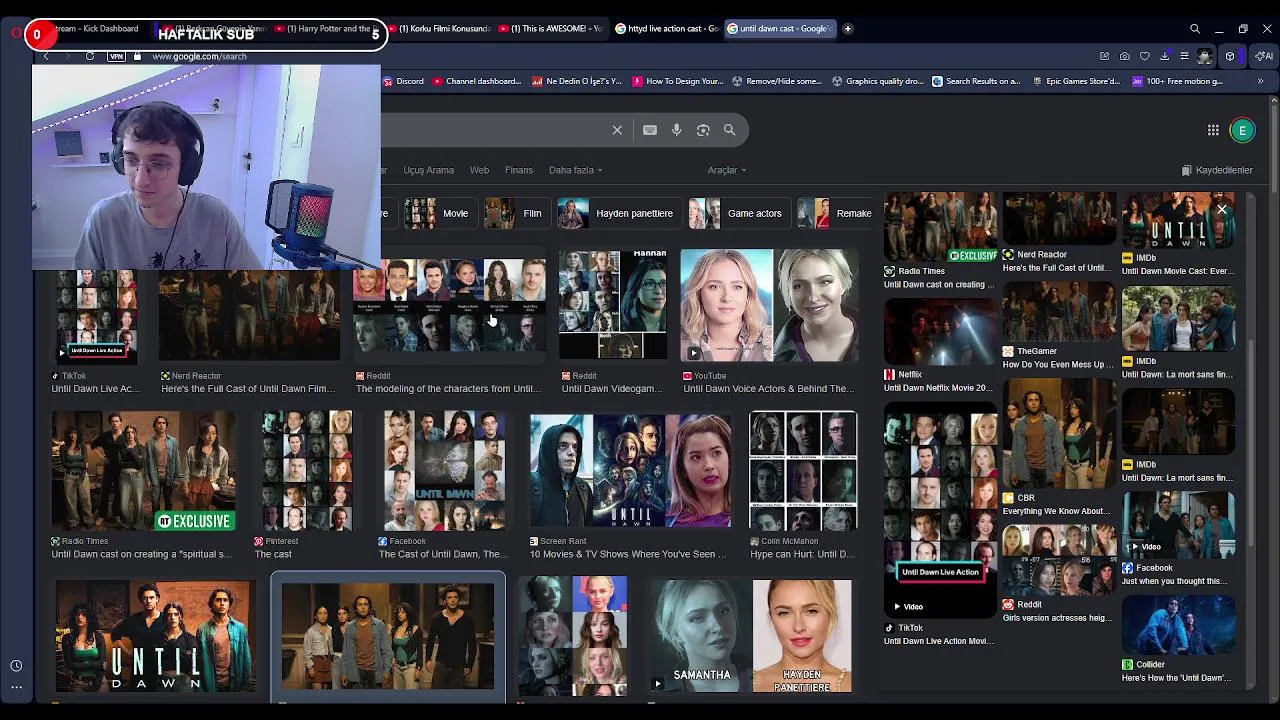This screenshot has width=1280, height=720.
Task: Open Opera easy setup sliders icon
Action: point(1184,56)
